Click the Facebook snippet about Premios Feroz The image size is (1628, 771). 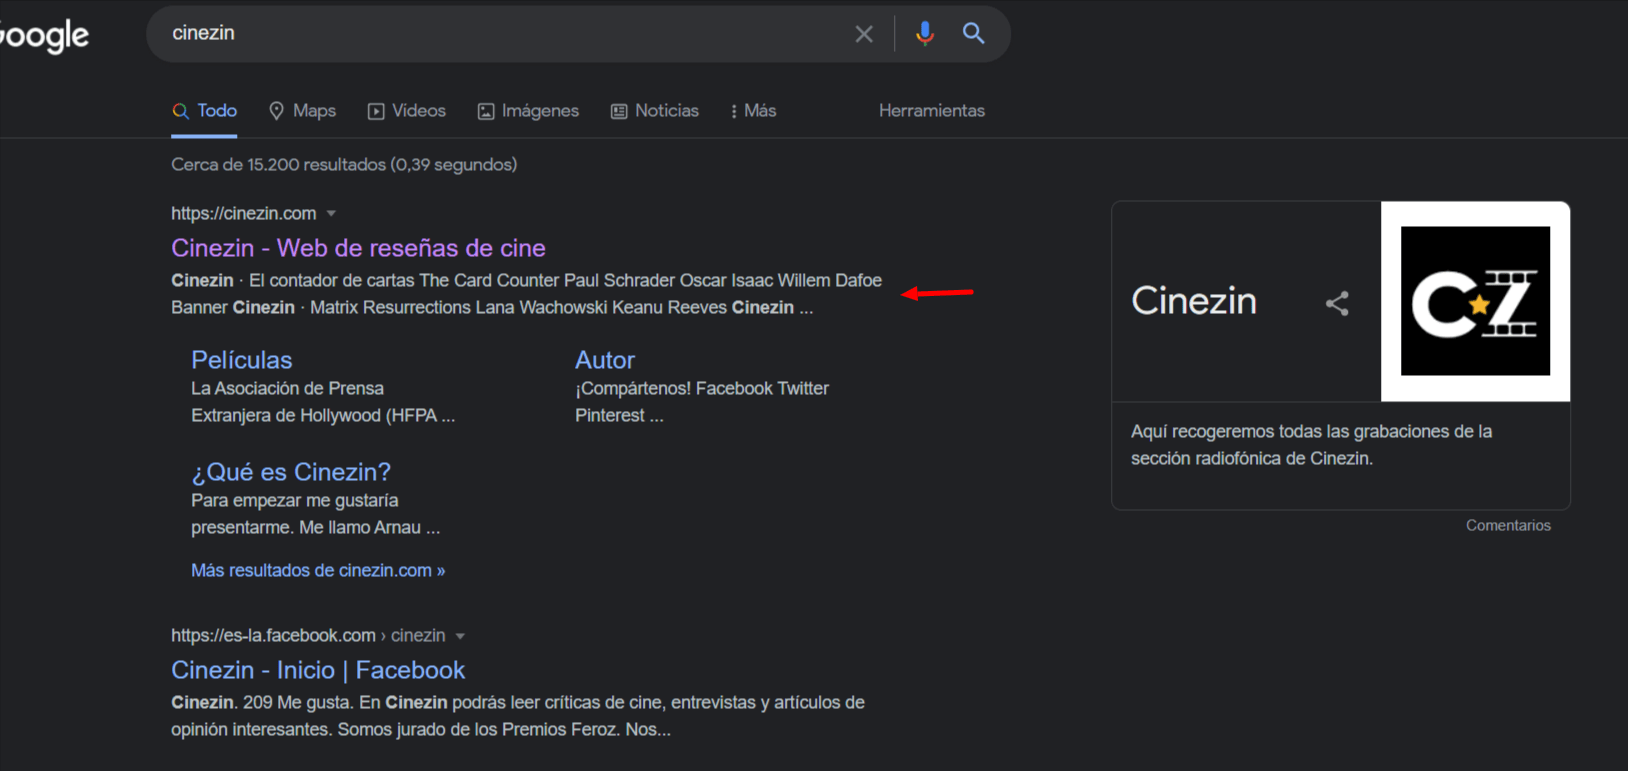coord(518,716)
